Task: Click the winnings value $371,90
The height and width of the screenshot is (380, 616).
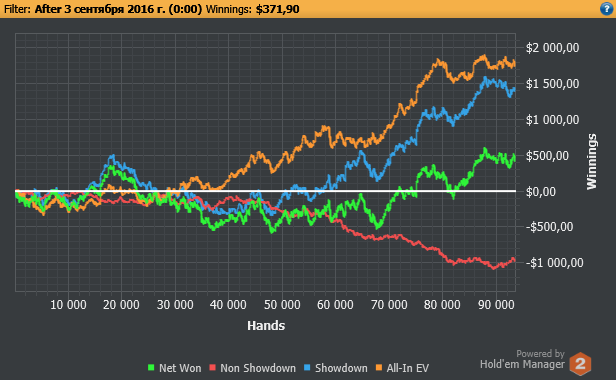Action: tap(277, 9)
